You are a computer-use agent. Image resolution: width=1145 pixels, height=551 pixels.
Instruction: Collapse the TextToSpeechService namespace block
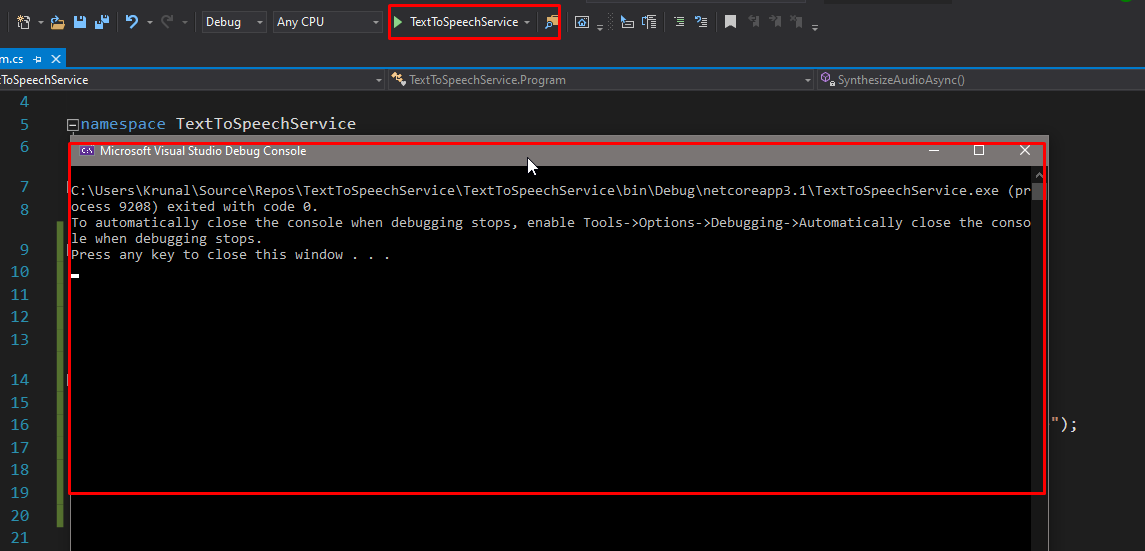pos(71,125)
